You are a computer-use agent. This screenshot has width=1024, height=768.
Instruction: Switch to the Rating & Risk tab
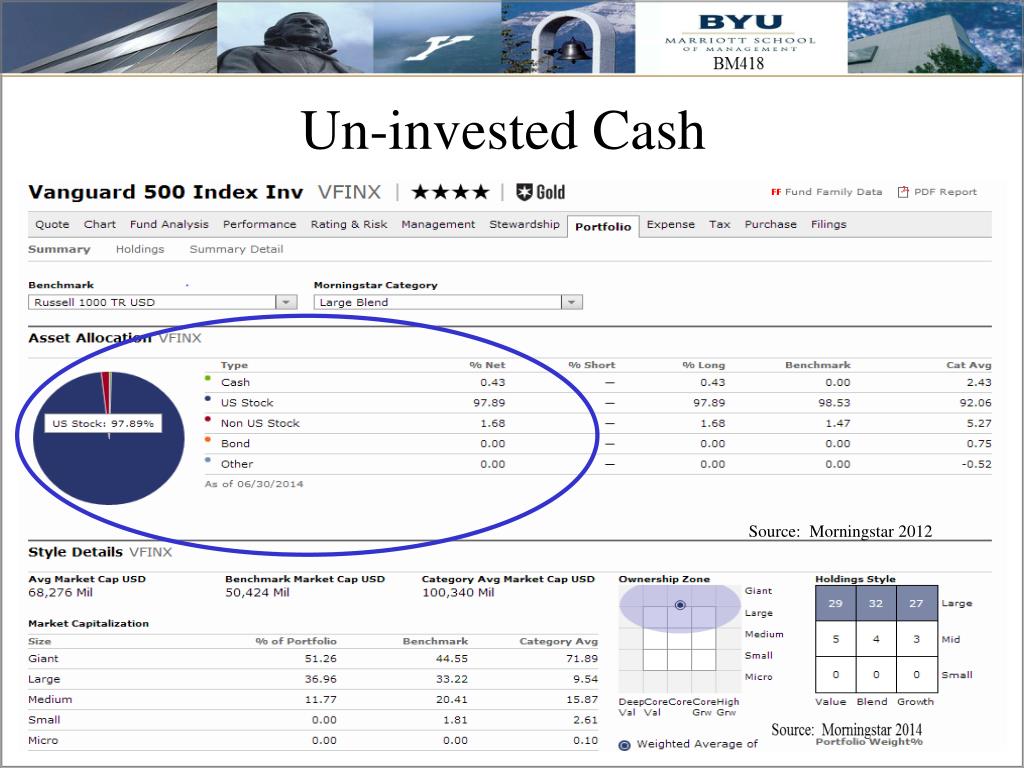click(349, 224)
